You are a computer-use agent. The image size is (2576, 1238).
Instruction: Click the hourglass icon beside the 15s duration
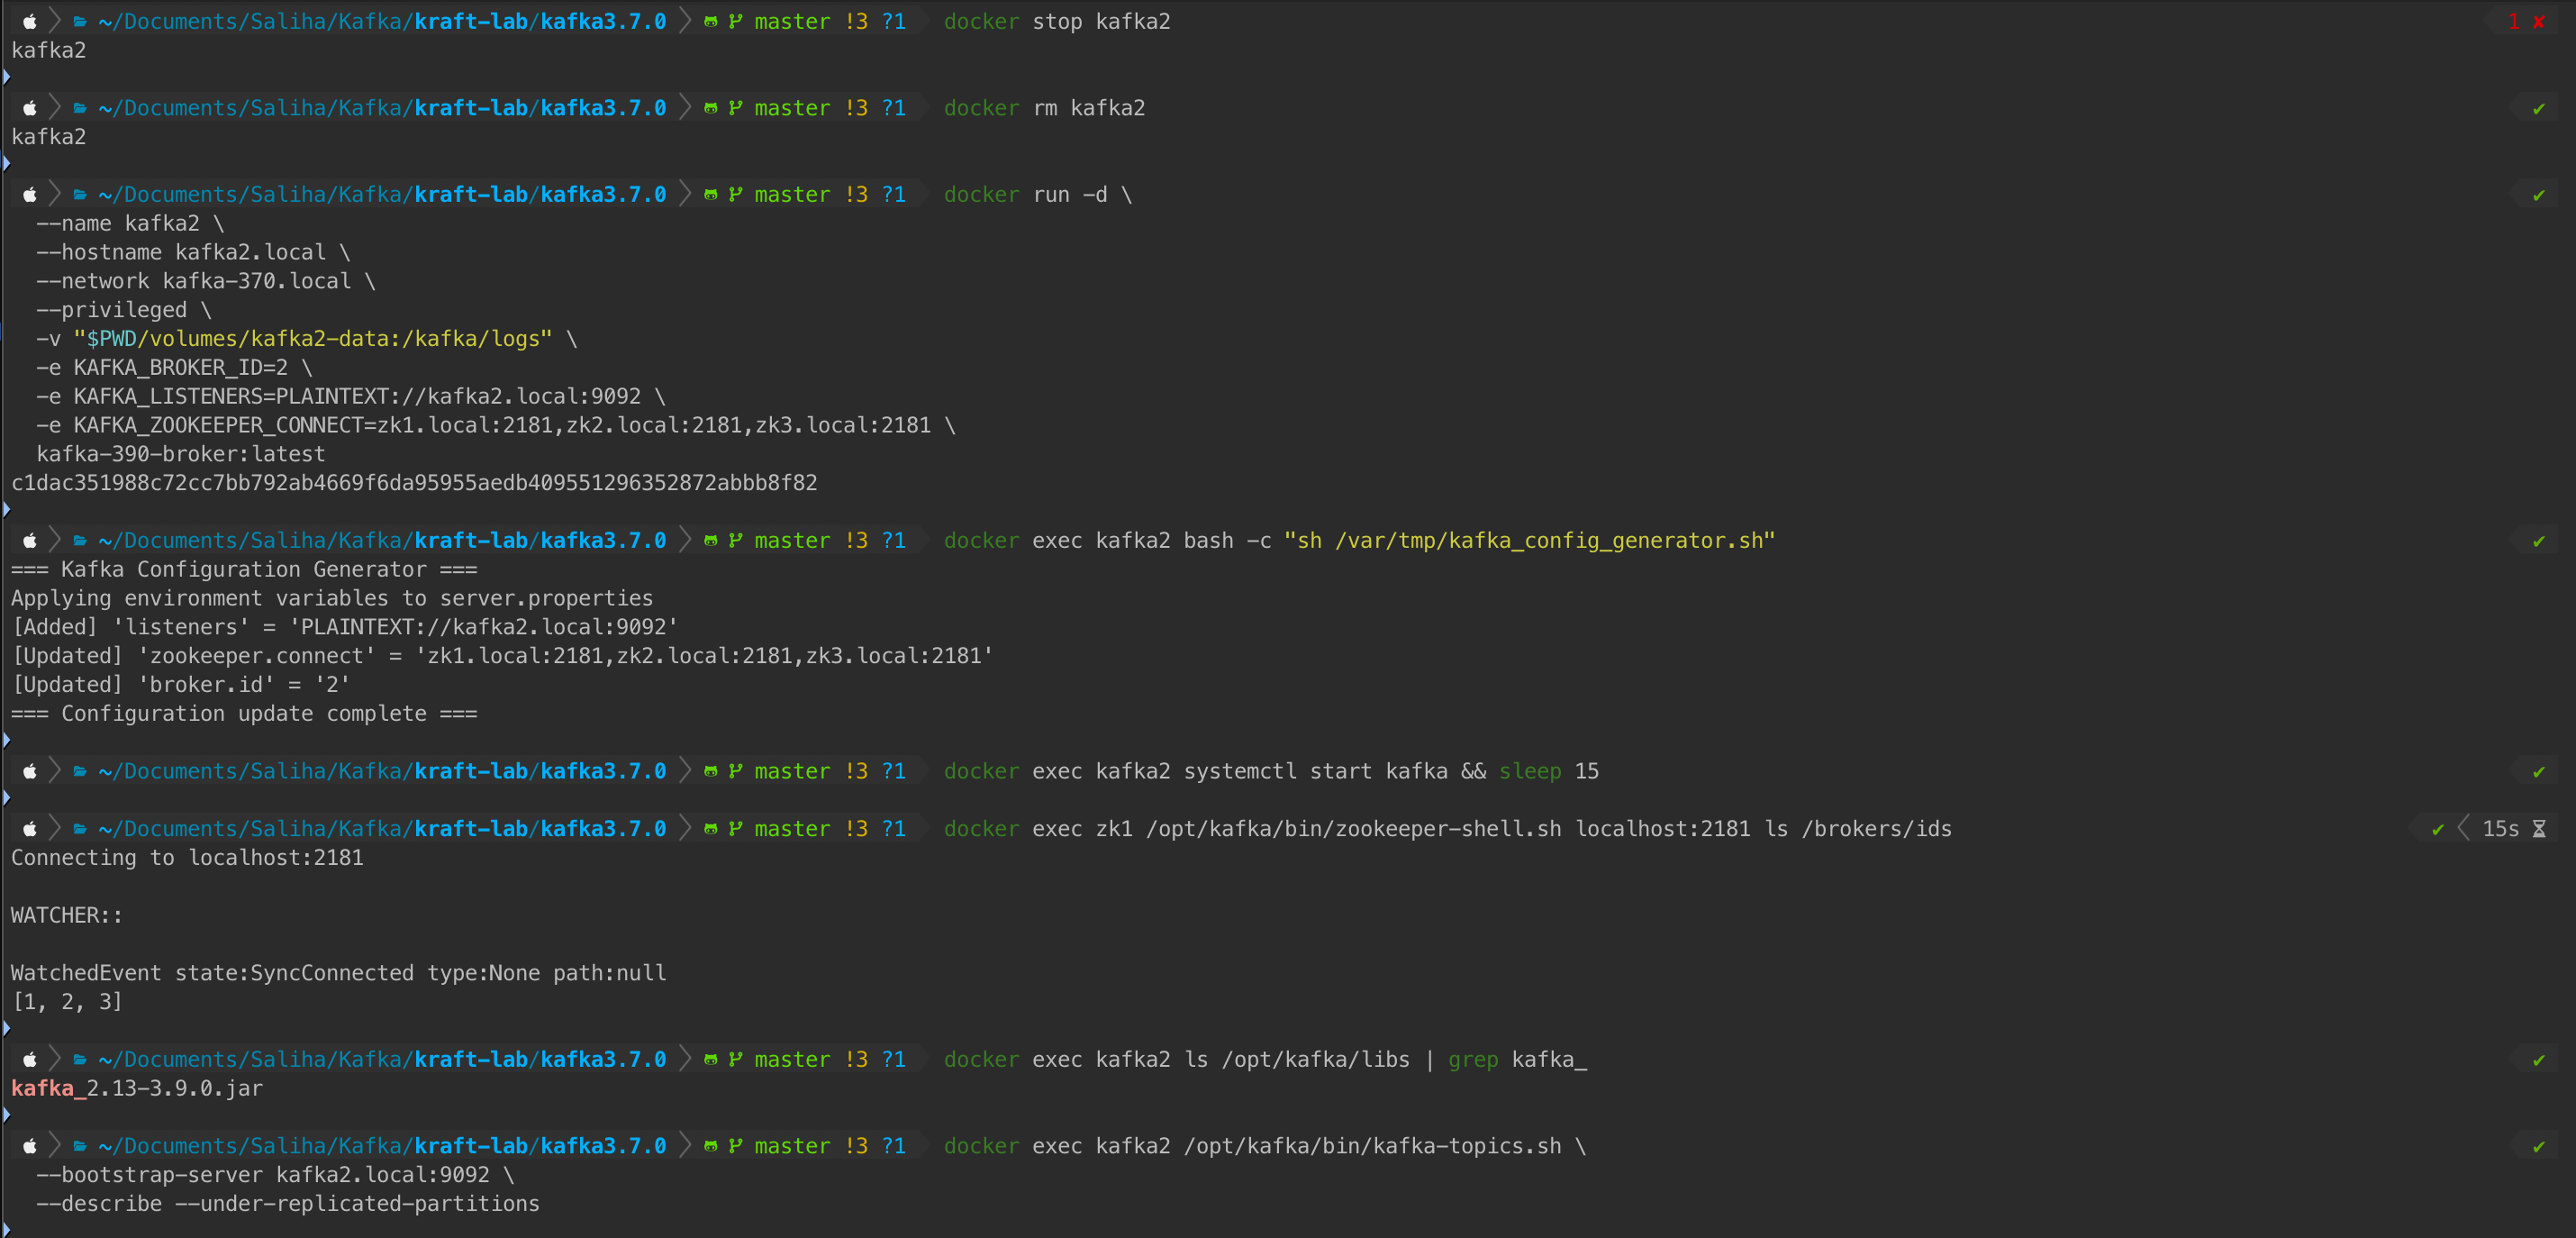(2541, 828)
